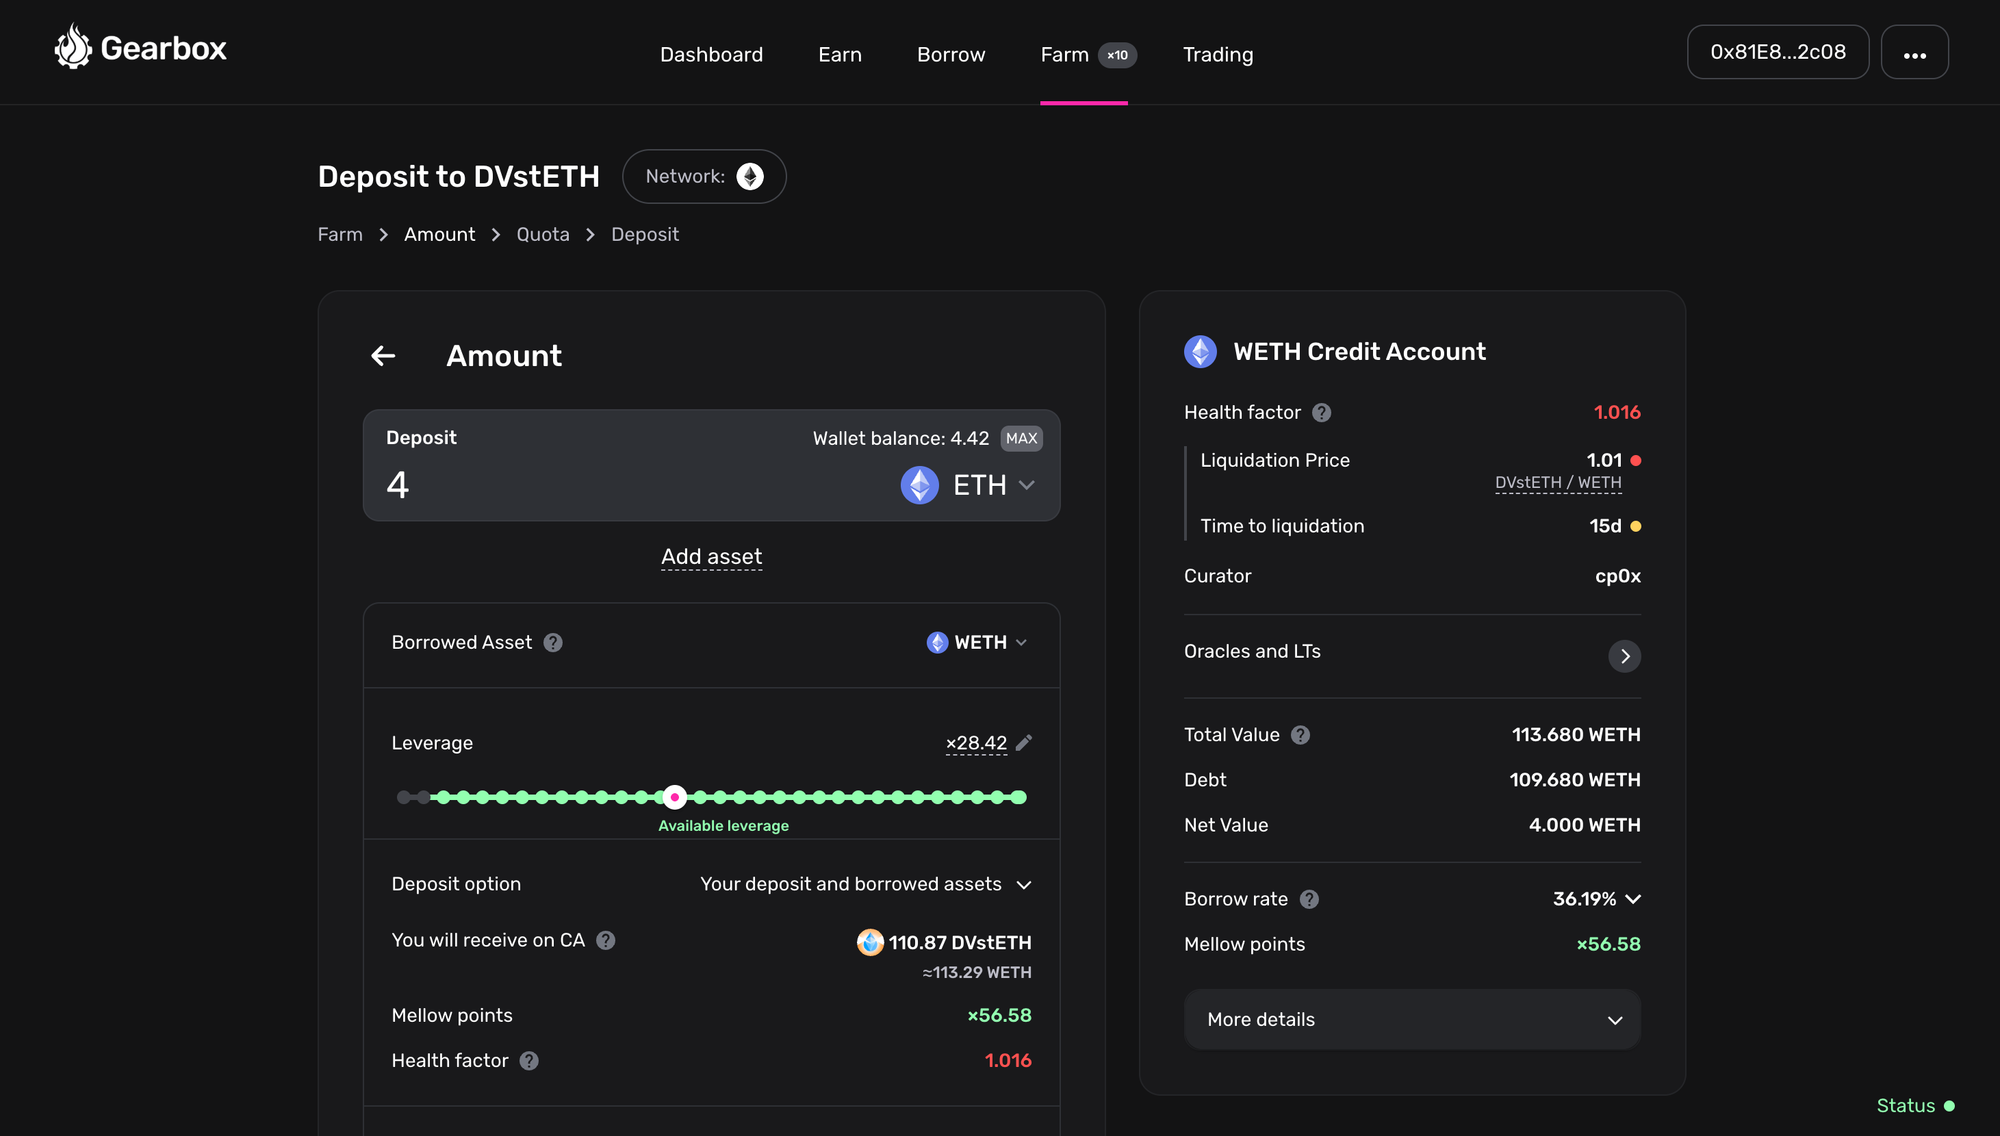Viewport: 2000px width, 1136px height.
Task: Click the Liquidation Price status dot
Action: (1635, 460)
